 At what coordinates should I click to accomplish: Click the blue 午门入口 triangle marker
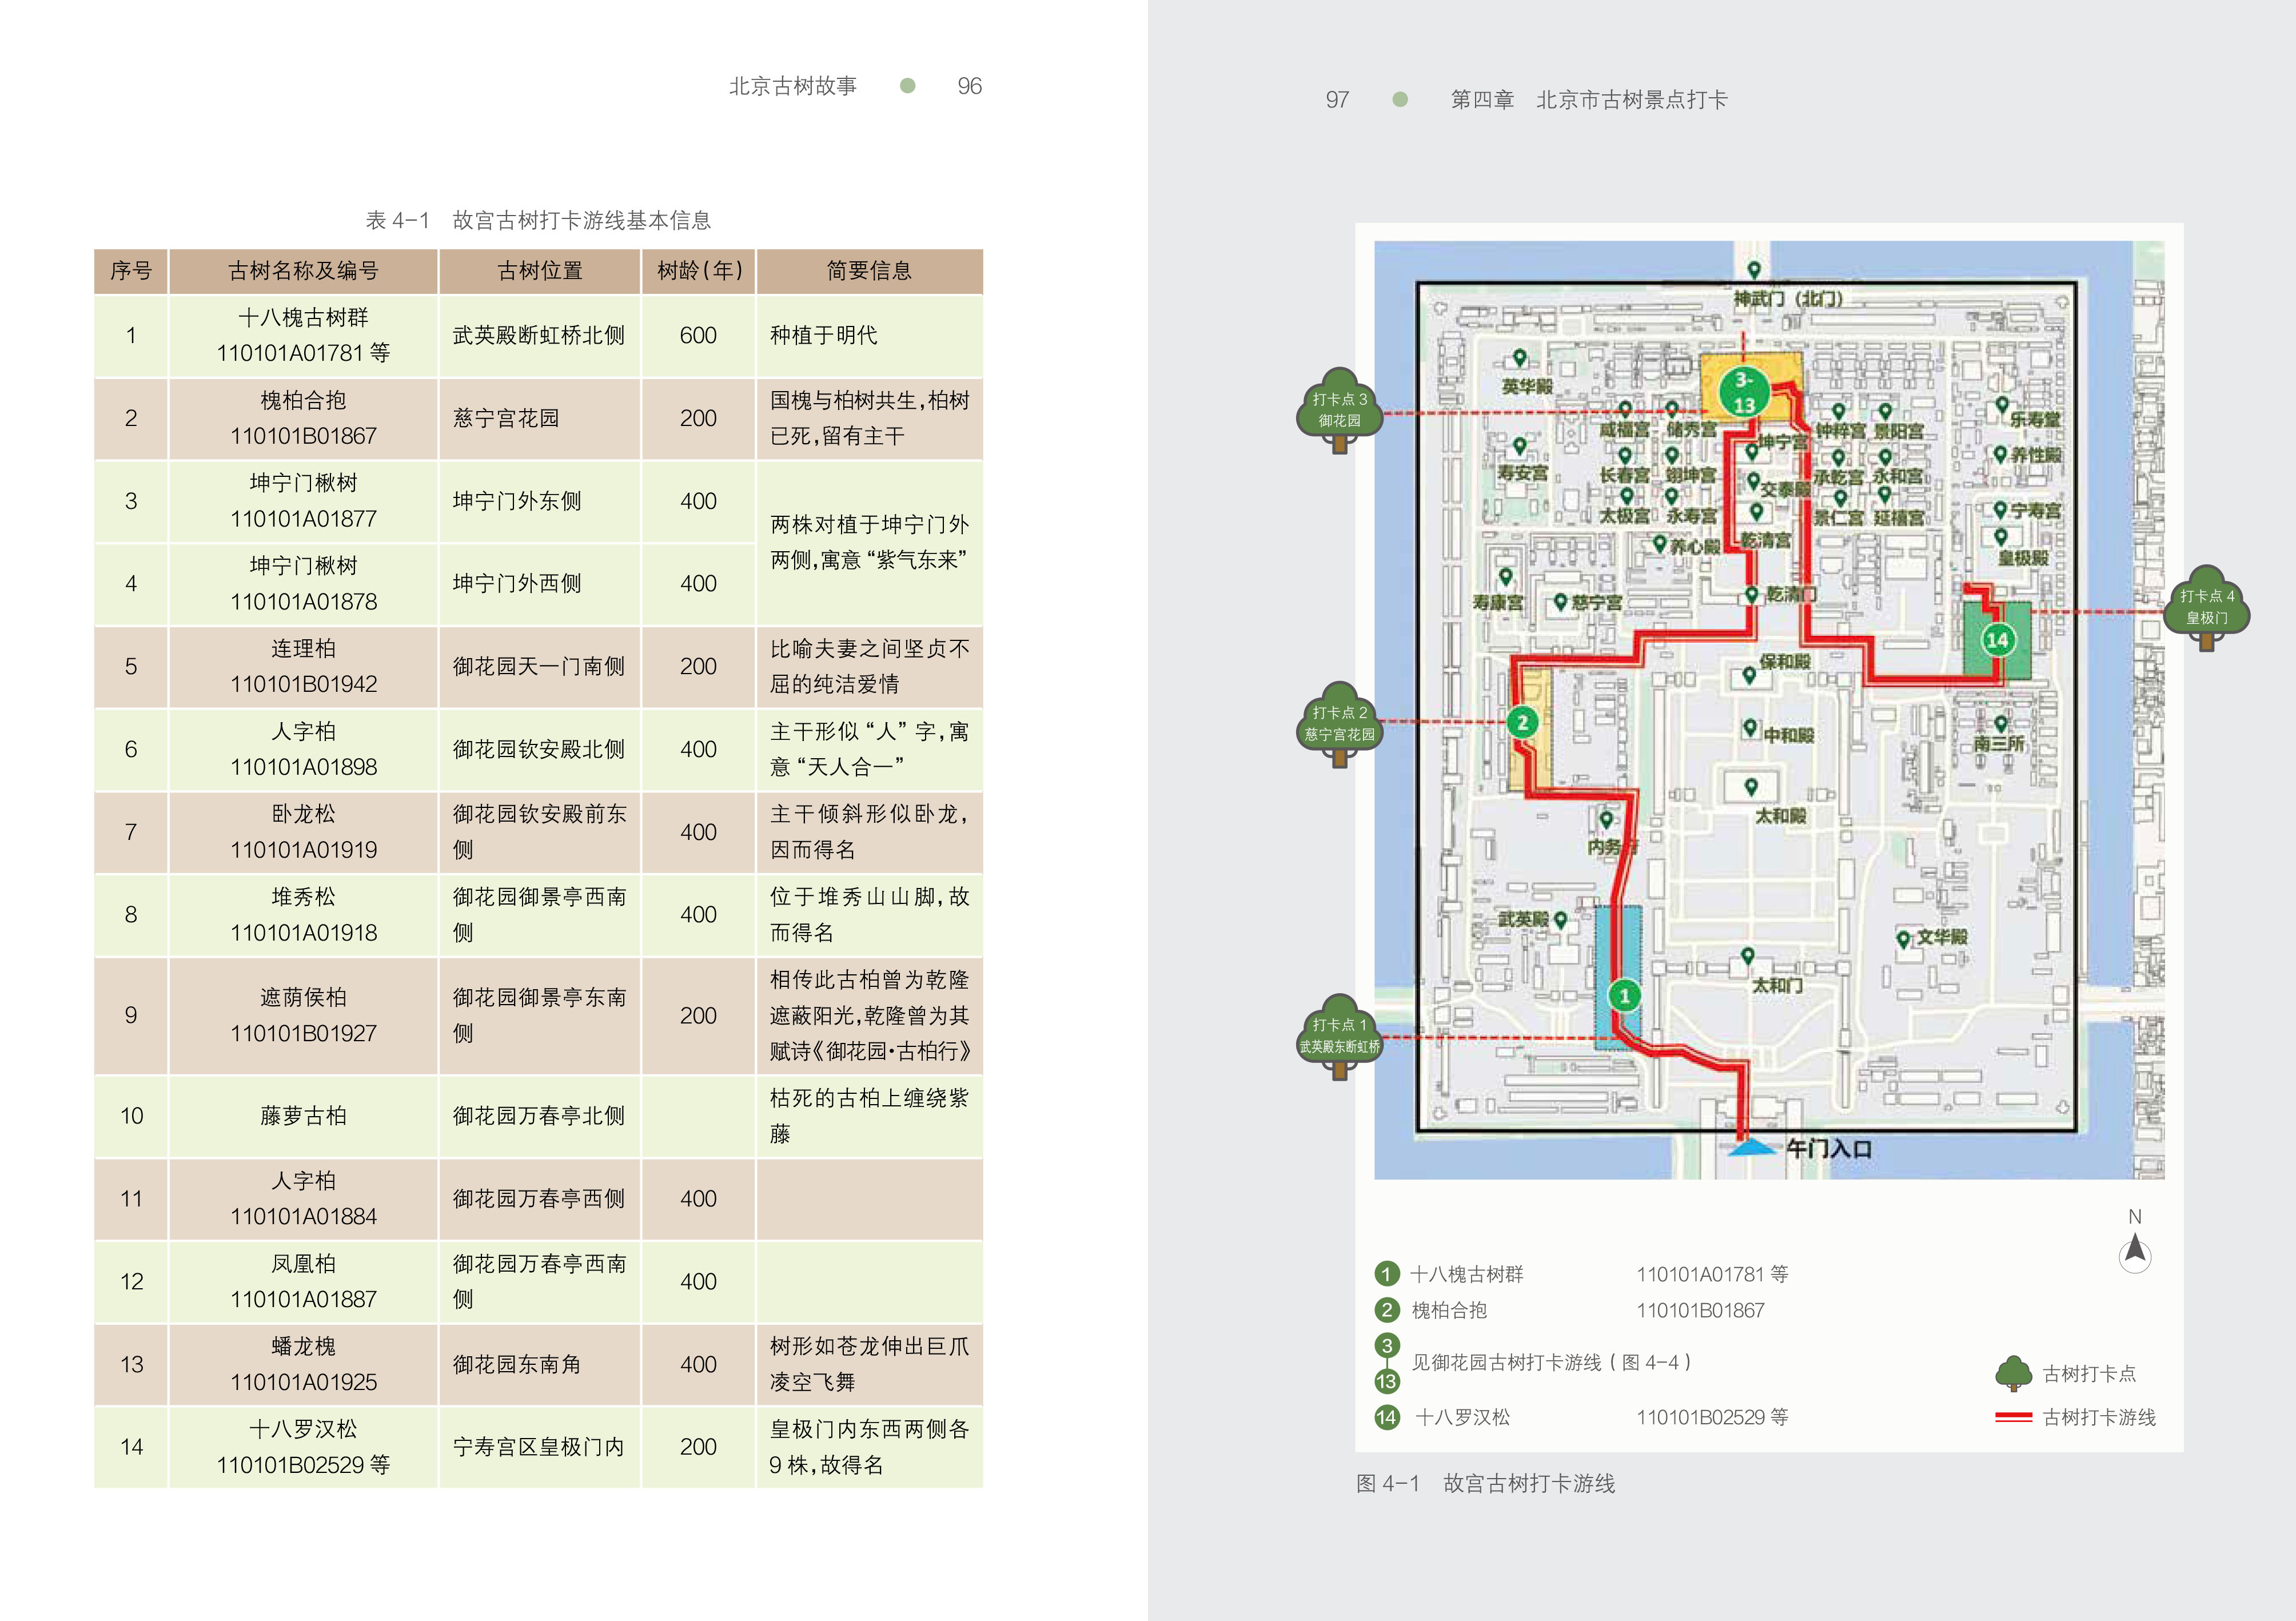(1752, 1148)
